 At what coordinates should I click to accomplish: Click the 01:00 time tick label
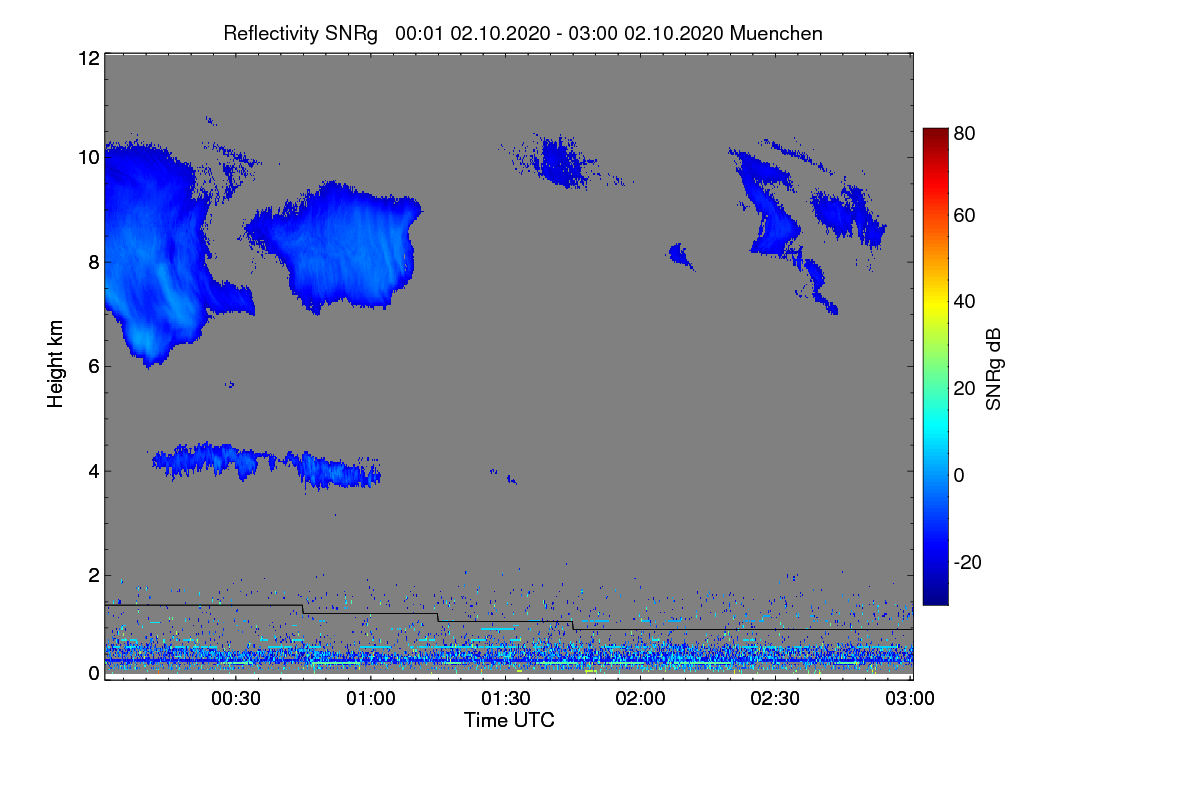(x=370, y=697)
